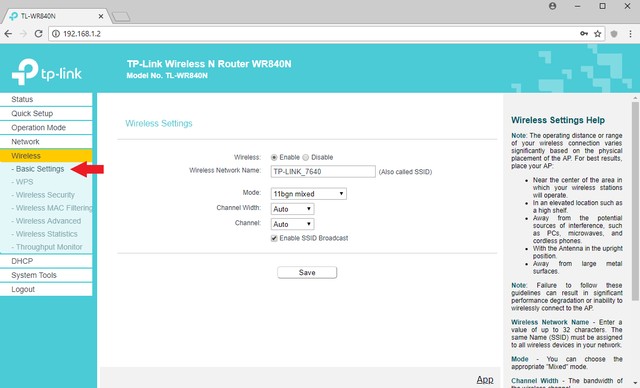
Task: Open the Network menu
Action: click(46, 142)
